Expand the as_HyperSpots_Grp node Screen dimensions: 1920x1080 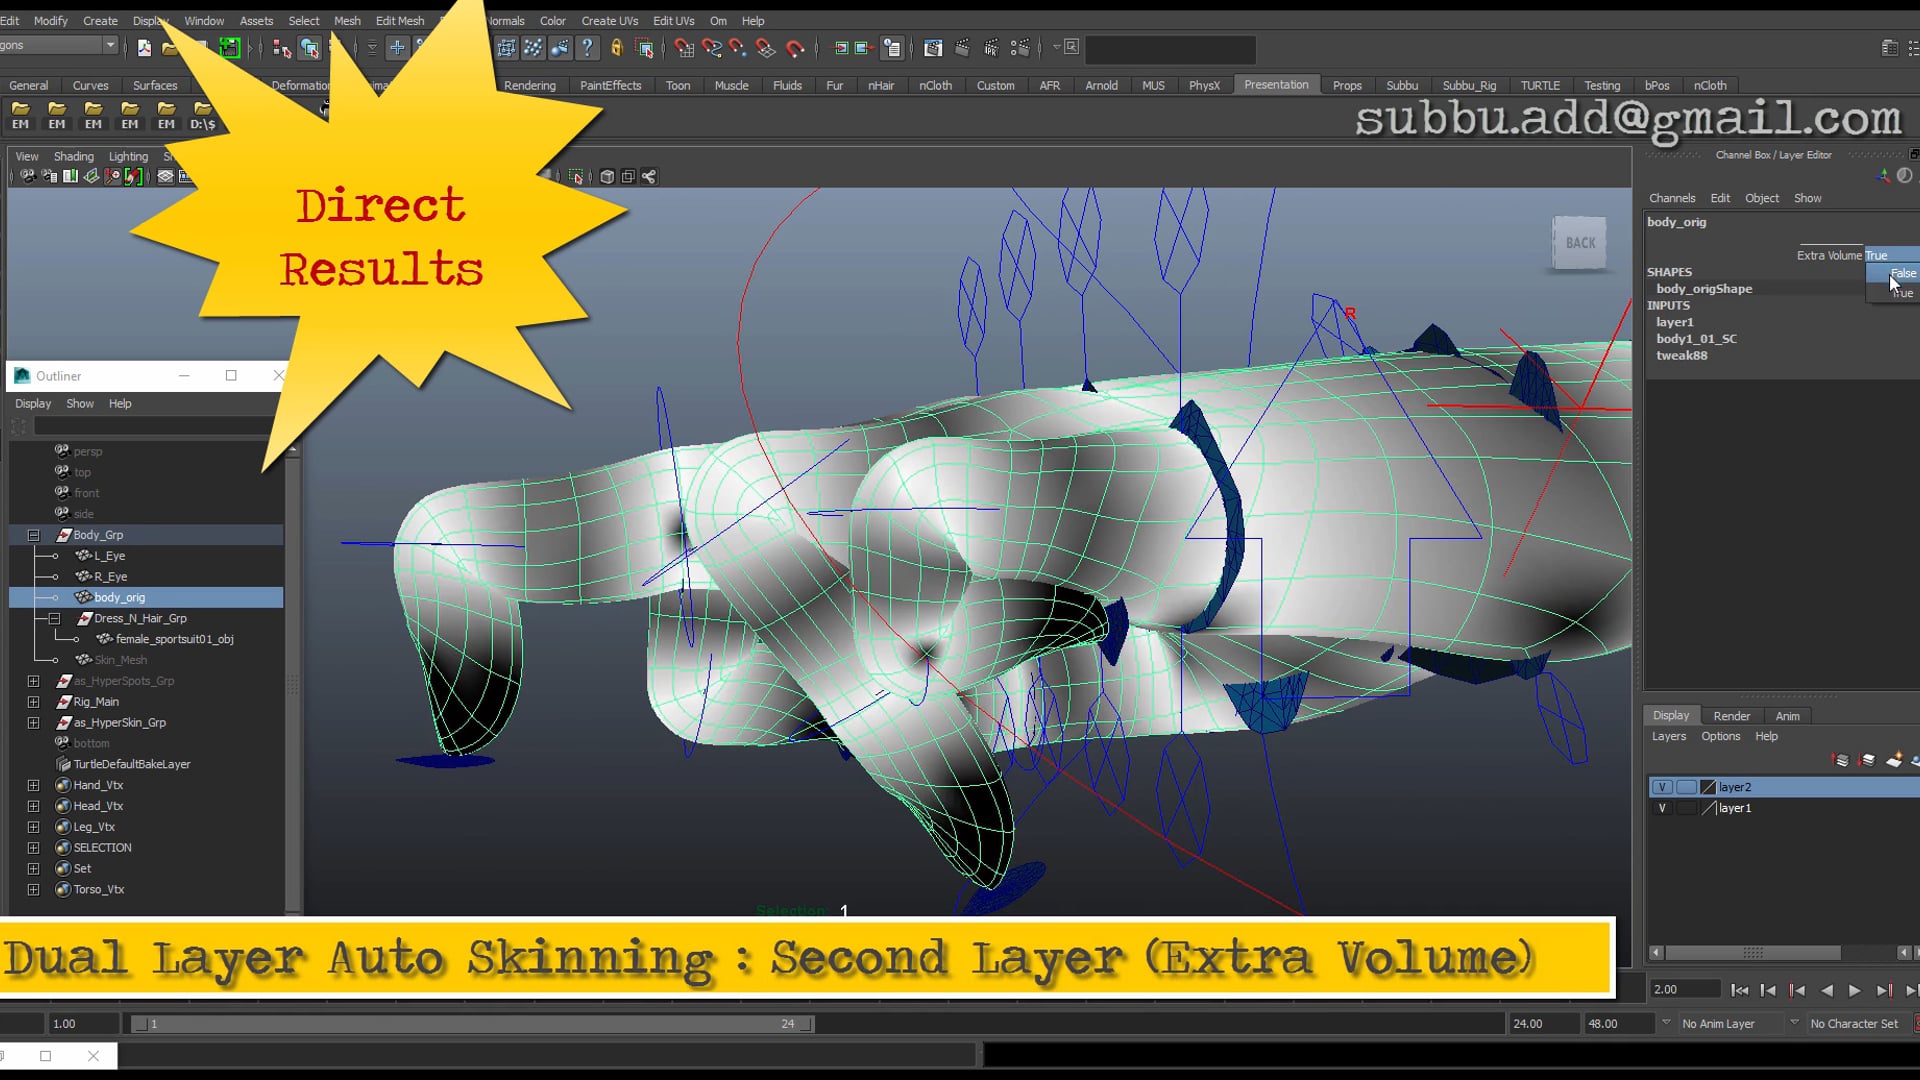(33, 681)
